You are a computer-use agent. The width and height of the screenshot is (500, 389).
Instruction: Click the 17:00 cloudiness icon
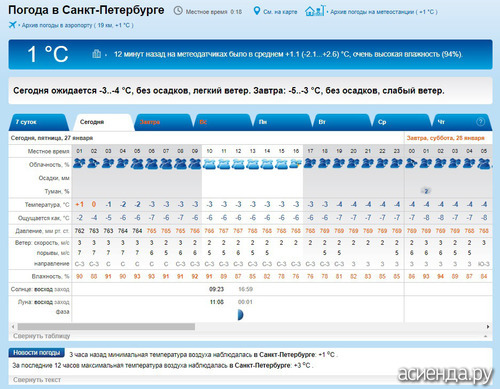[310, 163]
